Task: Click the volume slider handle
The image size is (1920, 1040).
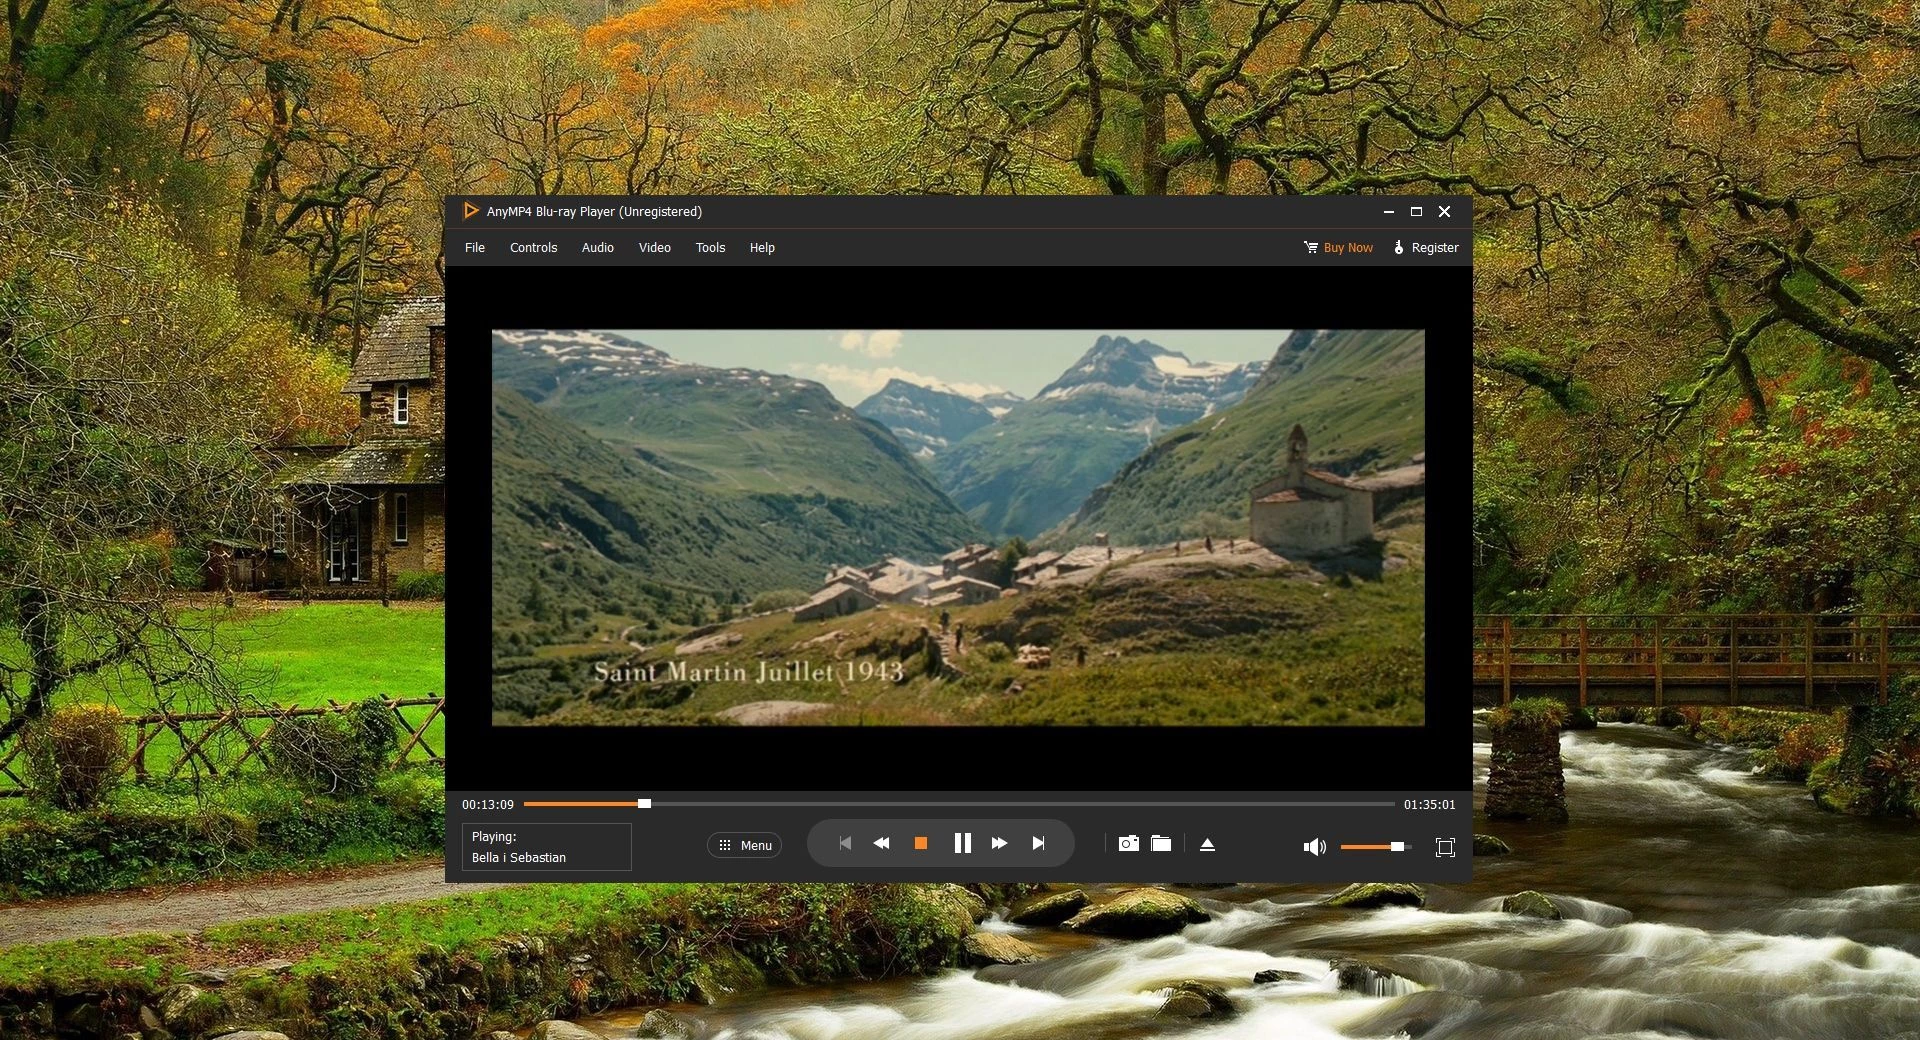Action: coord(1397,847)
